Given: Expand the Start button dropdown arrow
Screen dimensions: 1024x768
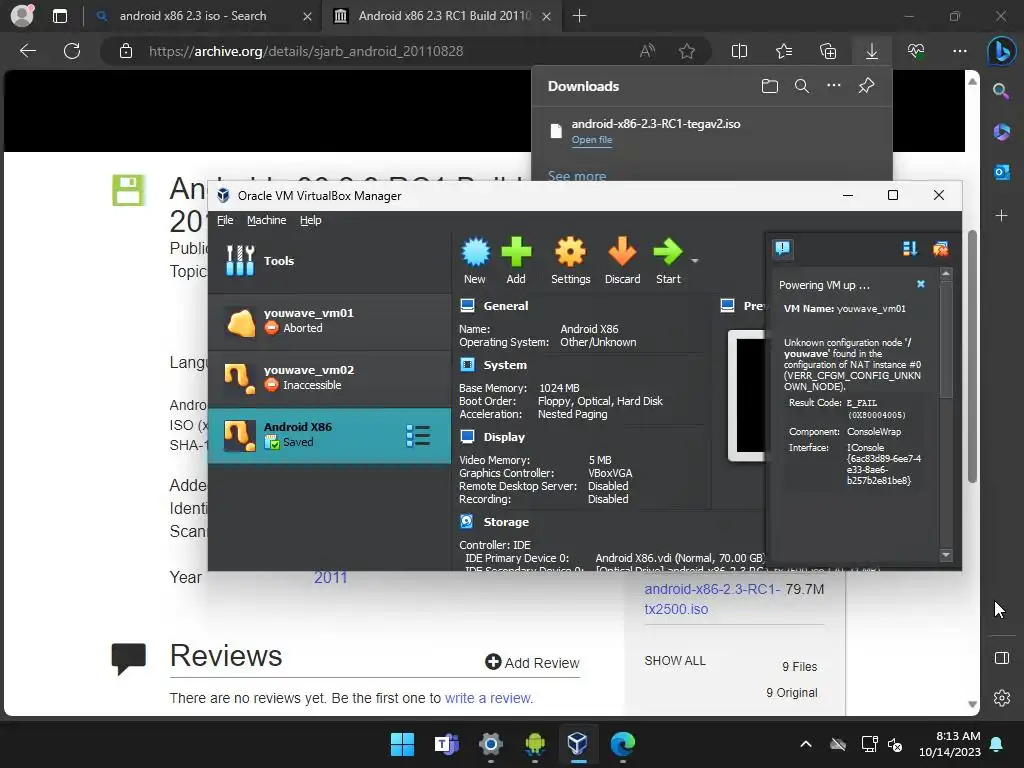Looking at the screenshot, I should click(695, 261).
